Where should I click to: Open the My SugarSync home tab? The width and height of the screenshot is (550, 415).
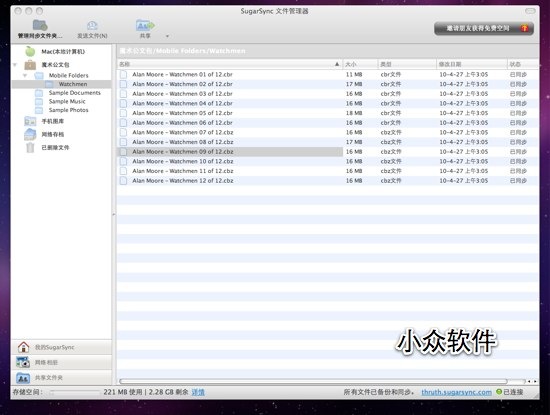[x=61, y=347]
